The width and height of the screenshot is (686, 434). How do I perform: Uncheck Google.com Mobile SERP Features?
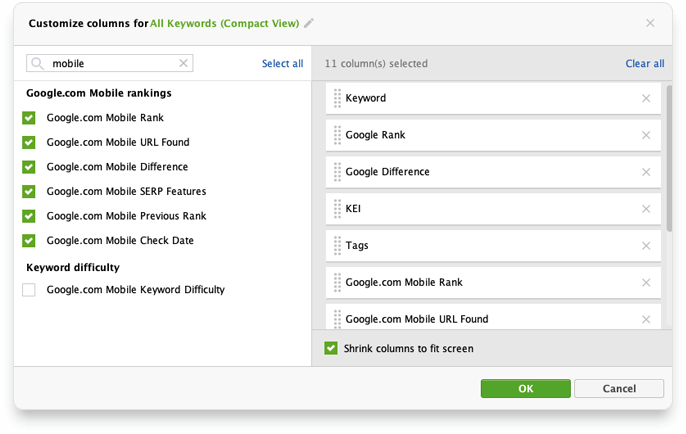pos(29,191)
